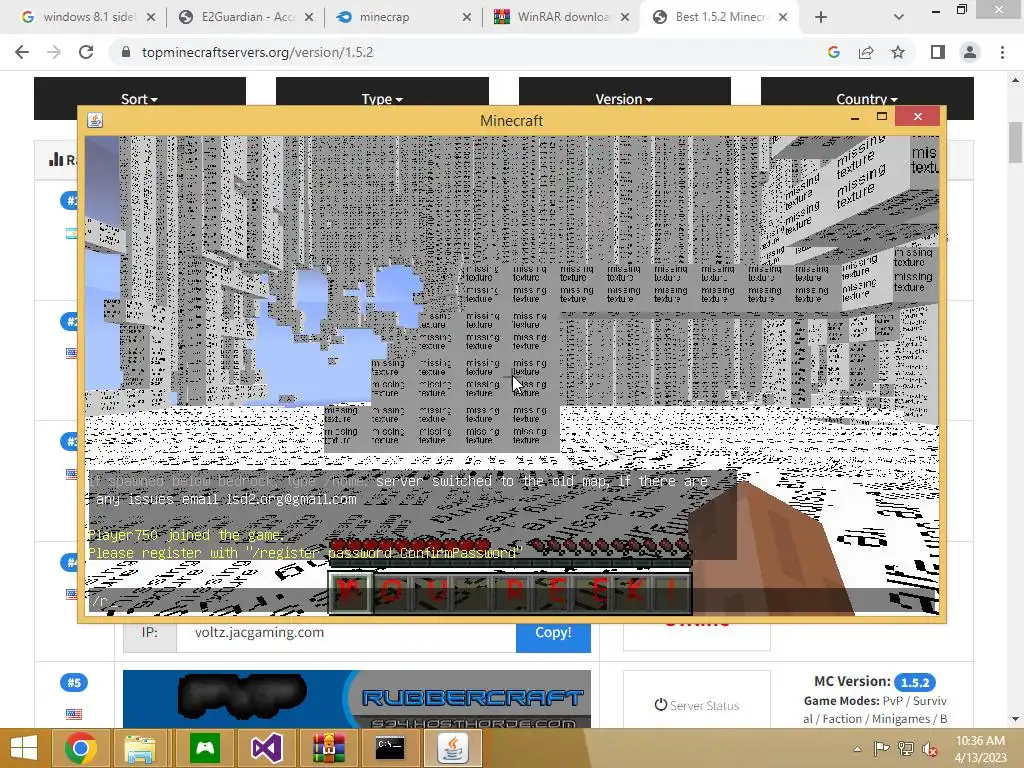The image size is (1024, 768).
Task: Open the Windows Start button
Action: coord(24,748)
